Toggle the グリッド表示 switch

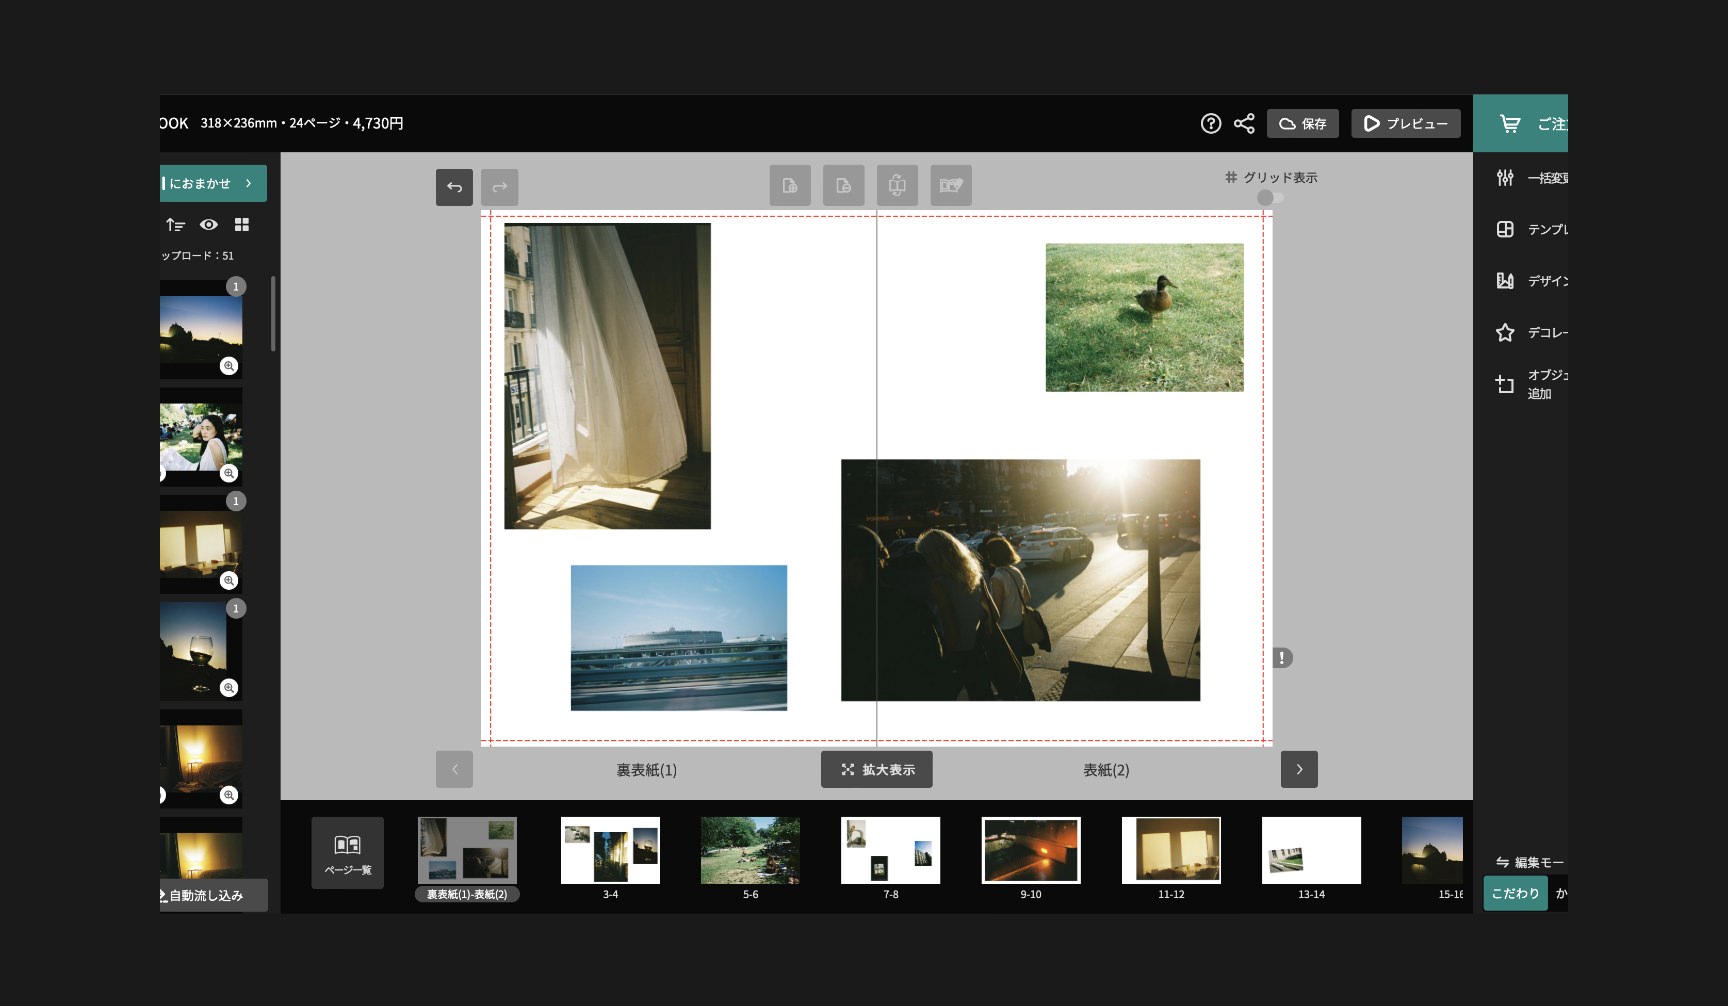click(1270, 198)
